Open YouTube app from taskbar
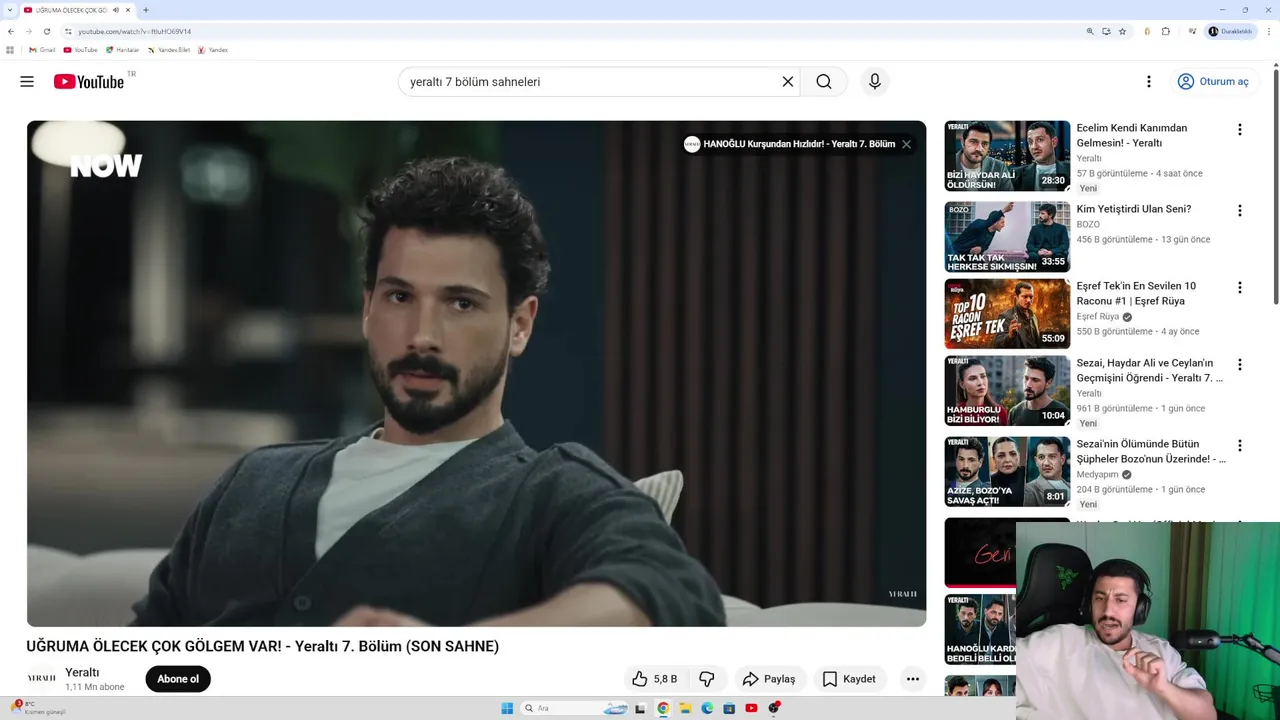This screenshot has width=1280, height=720. [x=751, y=708]
